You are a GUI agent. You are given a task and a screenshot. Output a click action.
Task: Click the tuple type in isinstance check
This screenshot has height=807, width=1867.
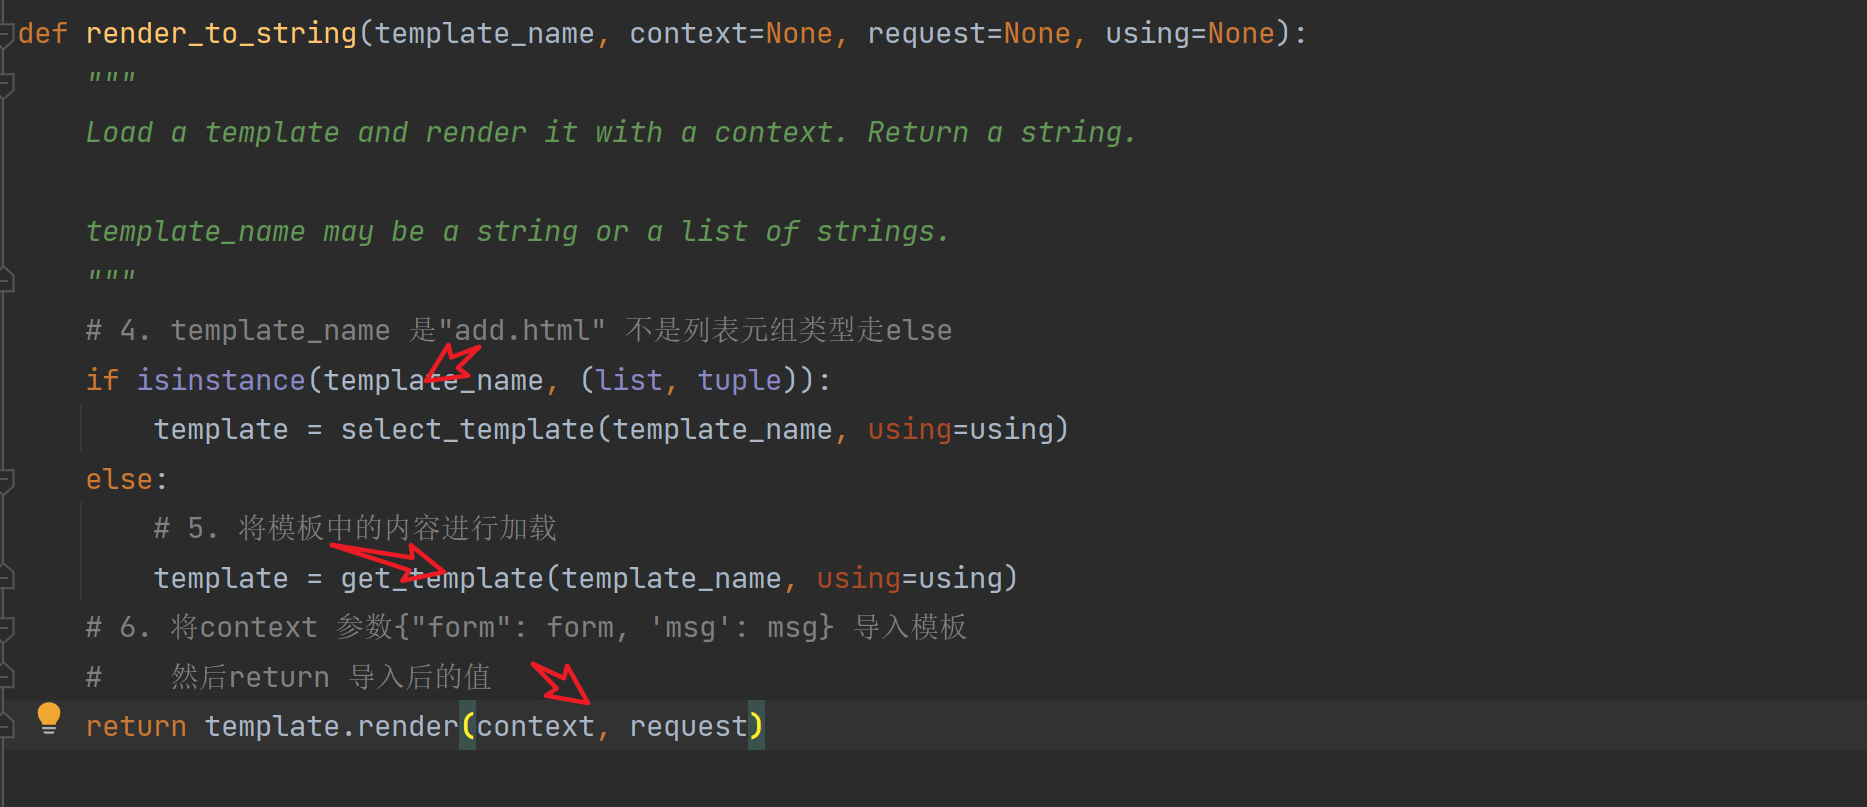coord(739,380)
